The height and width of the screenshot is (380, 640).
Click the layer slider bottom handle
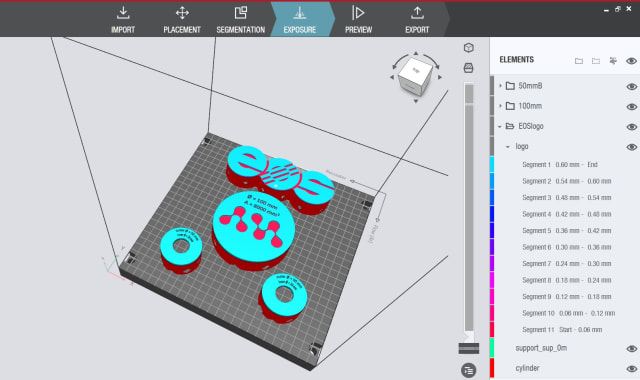click(x=469, y=348)
